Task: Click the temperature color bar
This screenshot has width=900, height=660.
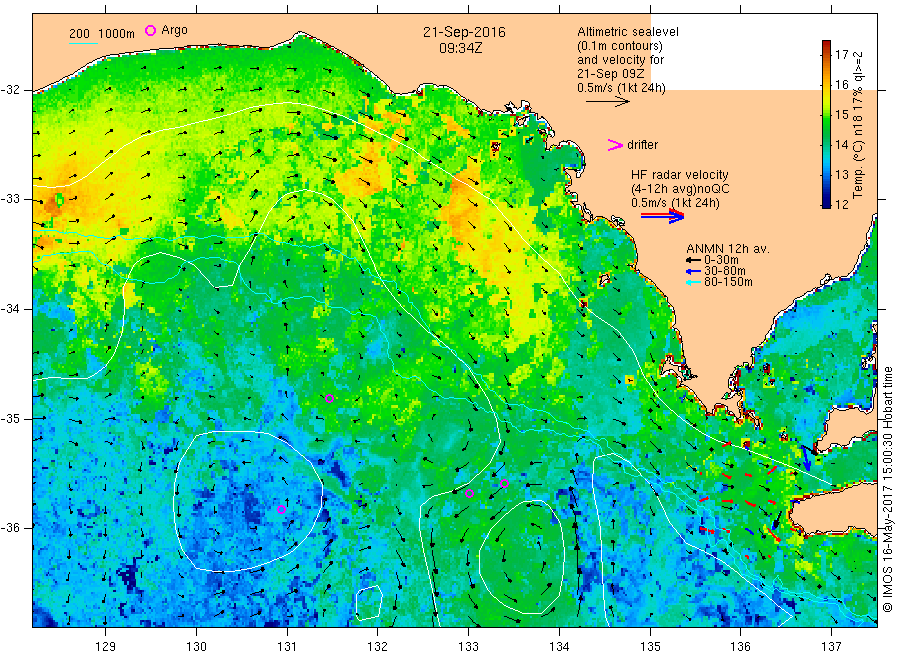Action: 827,124
